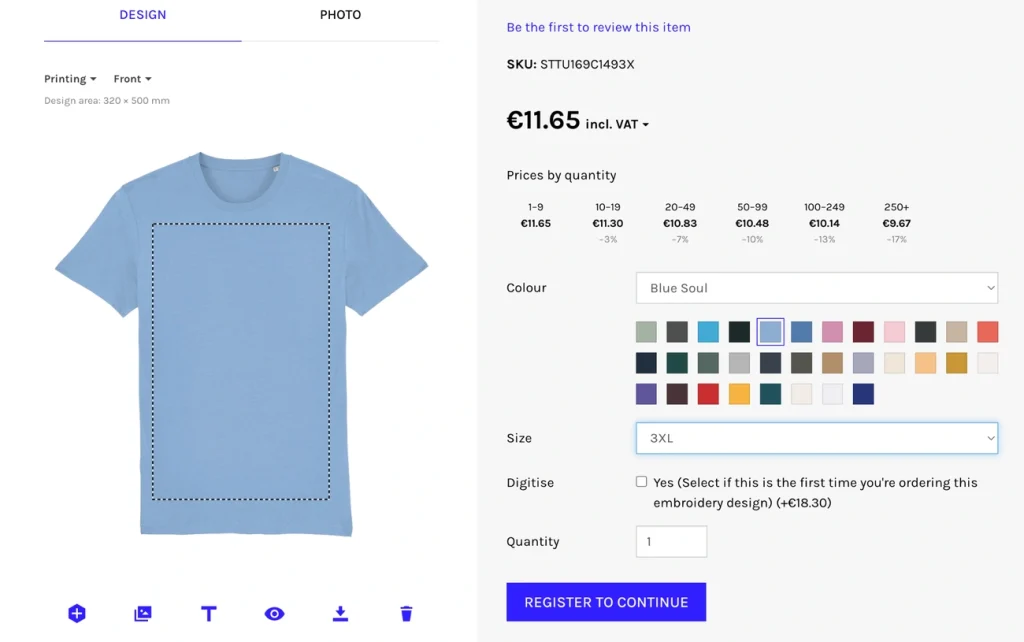Select the dark navy colour swatch

click(863, 393)
